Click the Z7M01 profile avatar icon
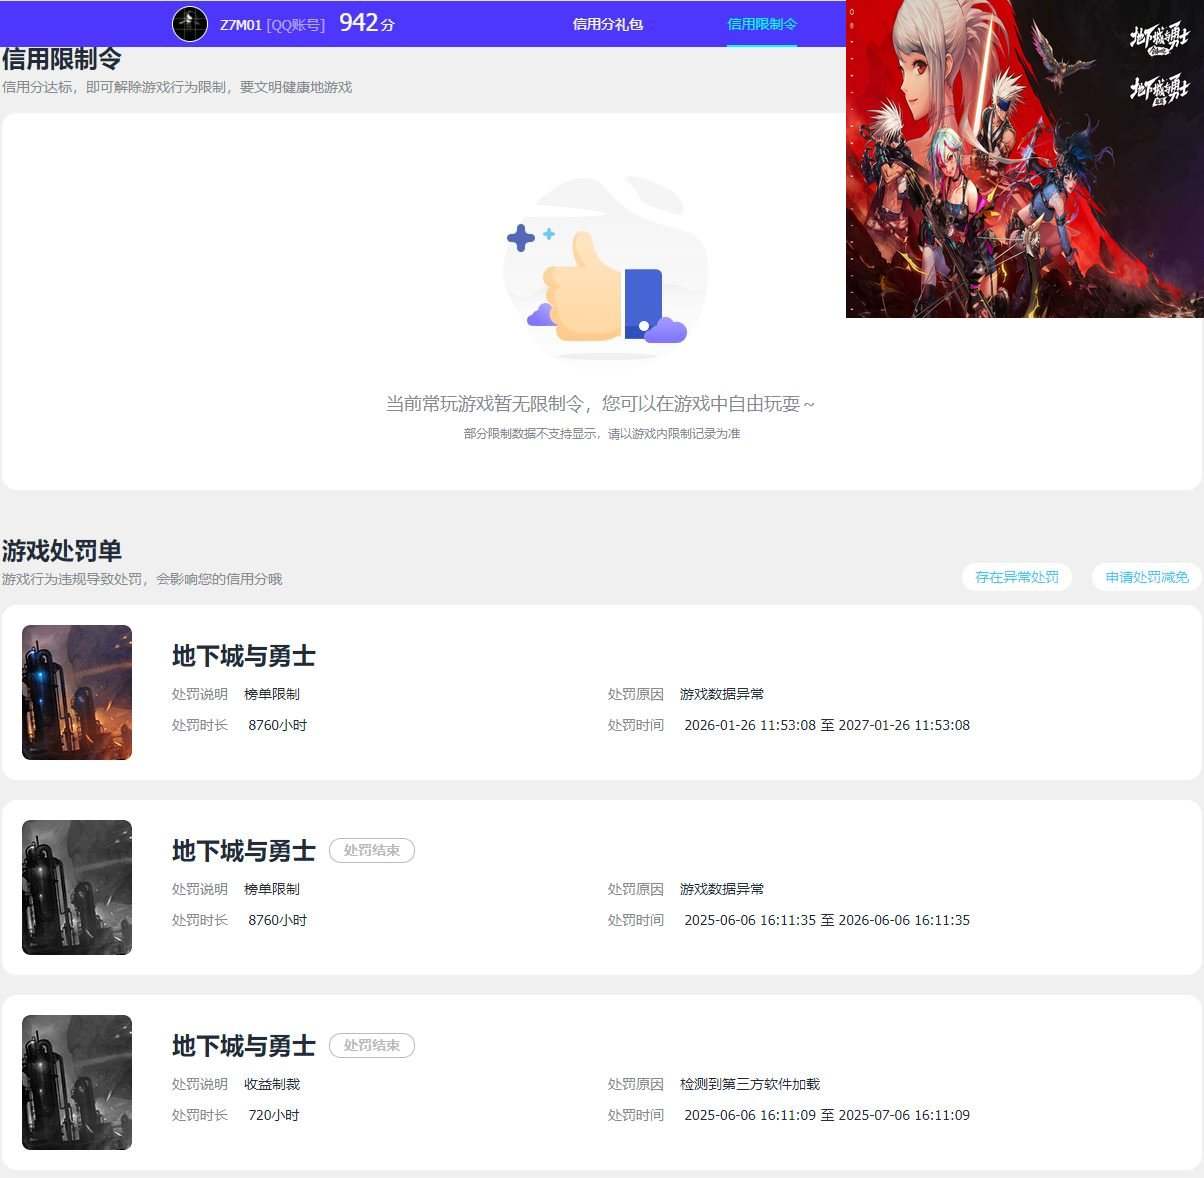 pyautogui.click(x=190, y=24)
